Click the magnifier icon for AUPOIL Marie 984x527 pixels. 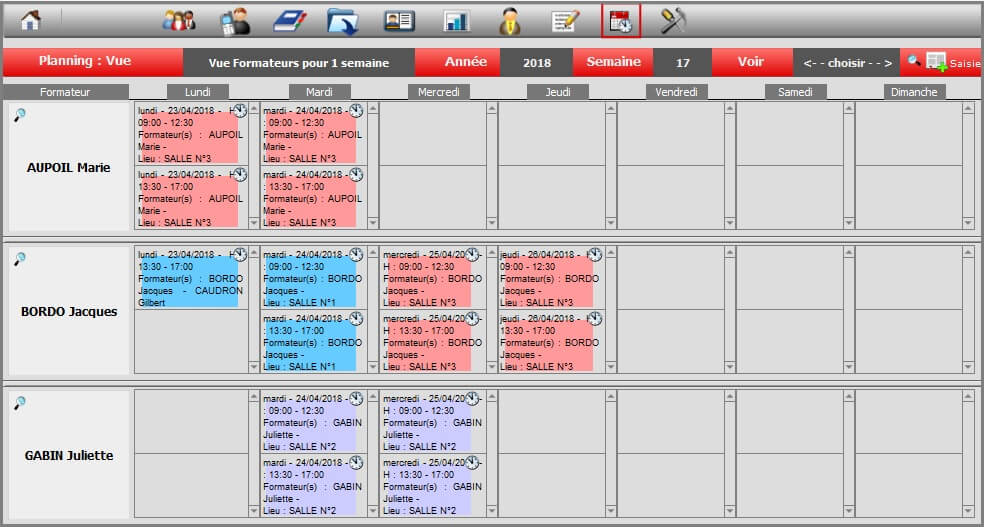coord(20,115)
